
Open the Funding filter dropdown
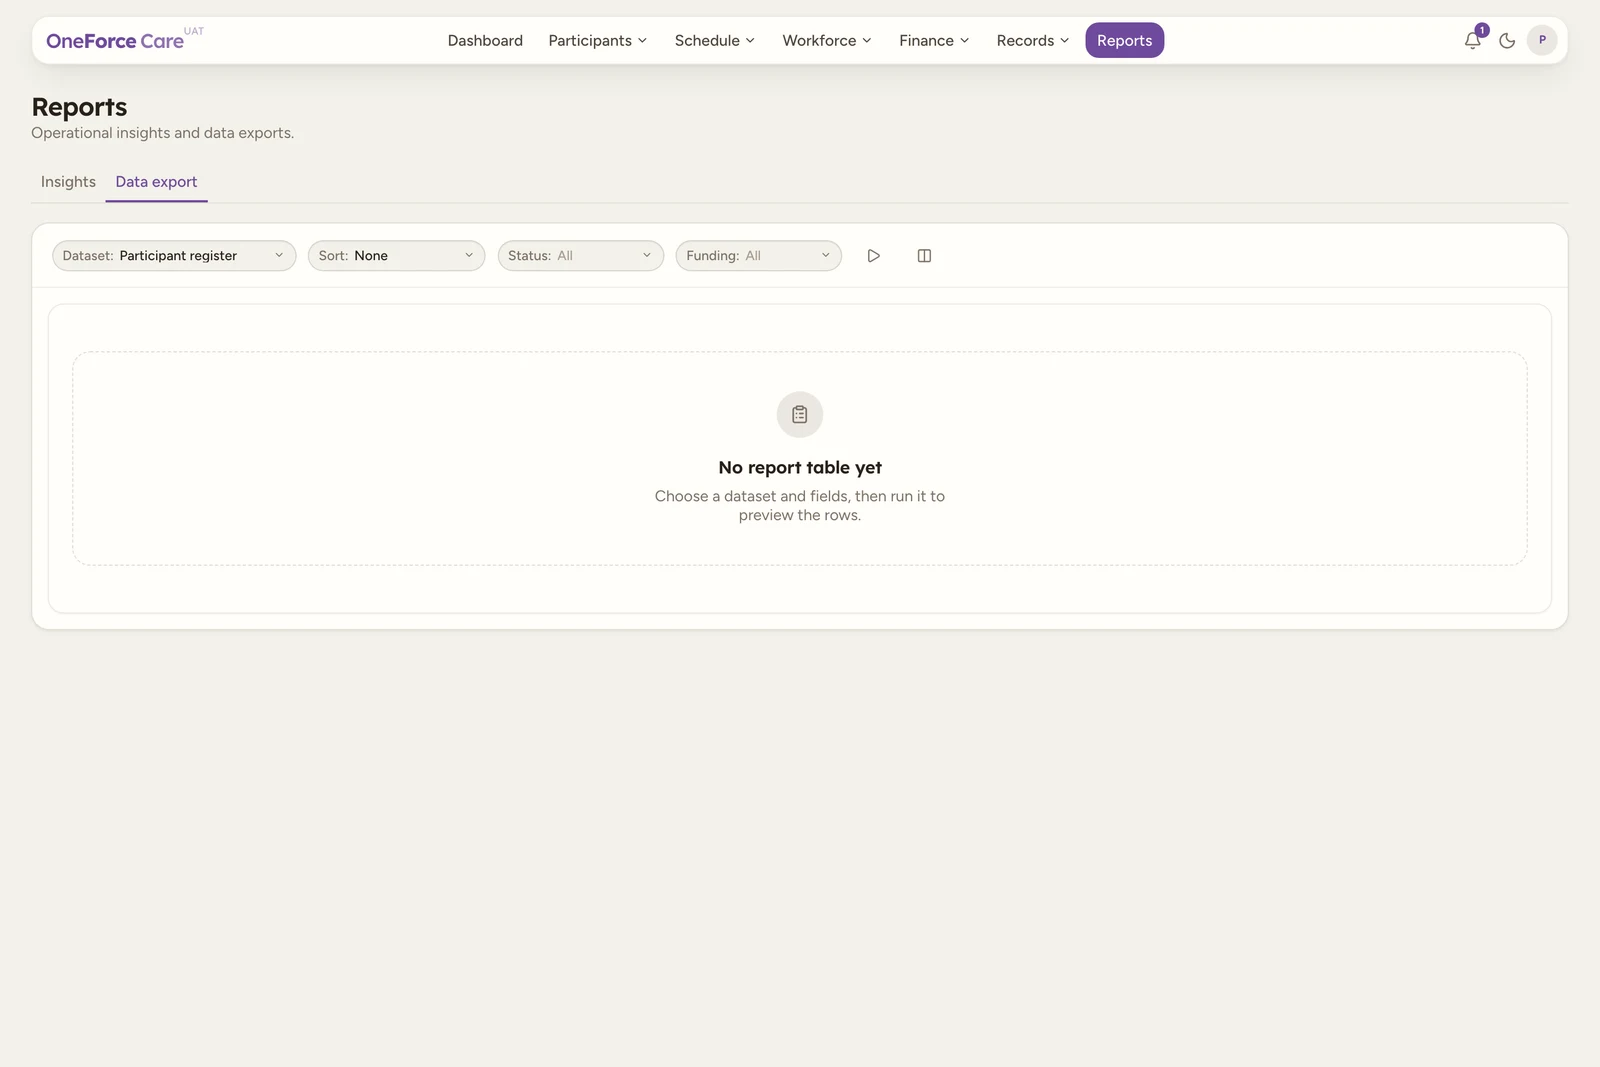tap(758, 256)
